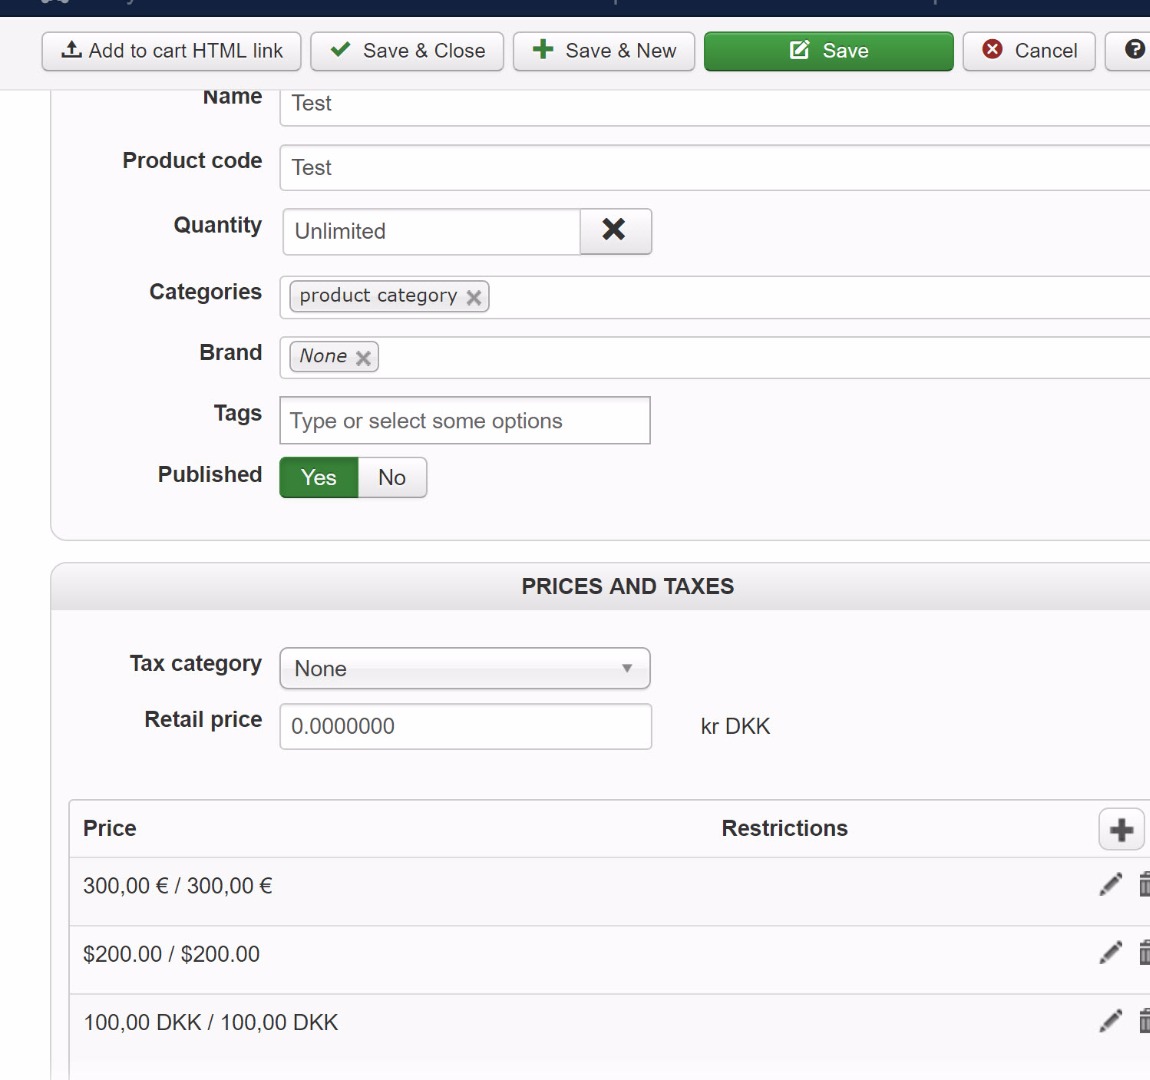
Task: Click the PRICES AND TAXES header
Action: coord(627,587)
